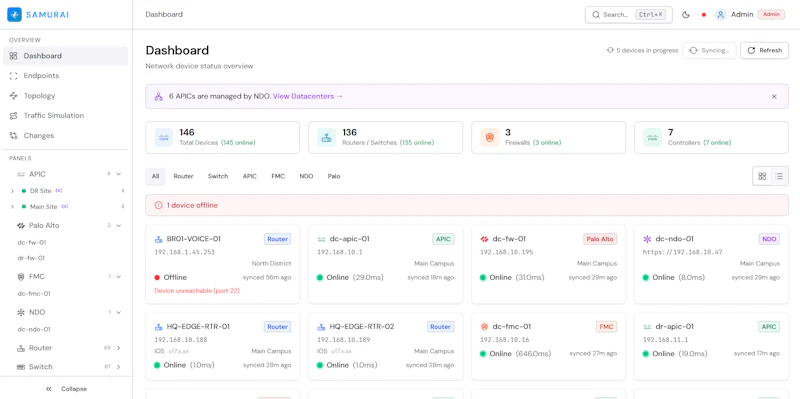The width and height of the screenshot is (800, 399).
Task: Click the NDO sidebar icon
Action: pos(21,312)
